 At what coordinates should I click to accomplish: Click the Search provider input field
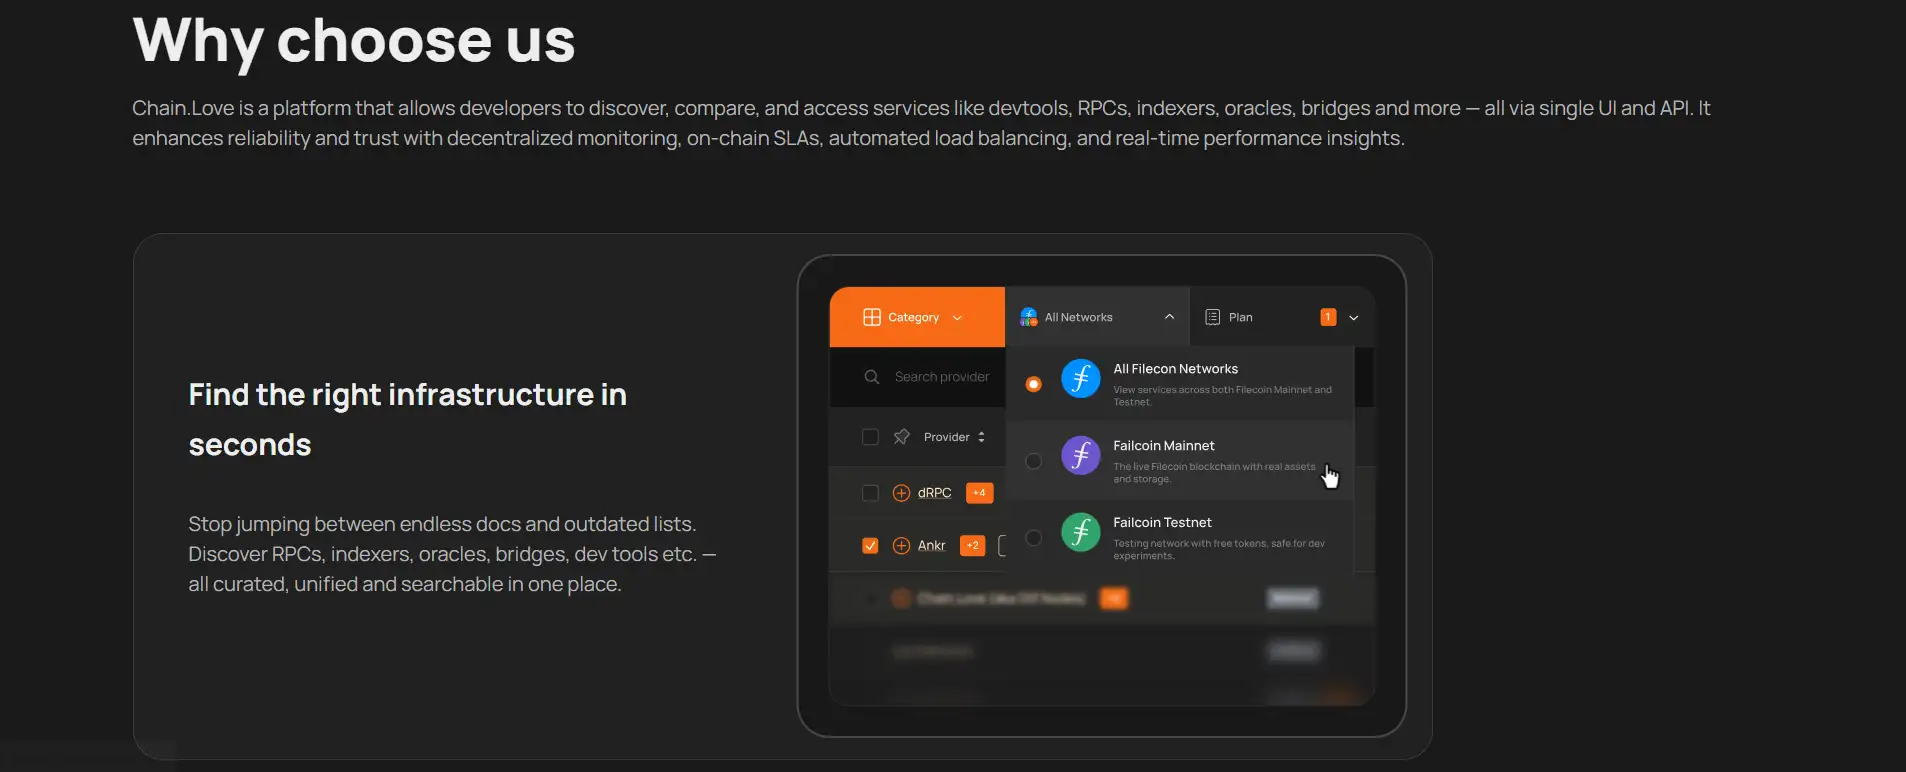[941, 377]
